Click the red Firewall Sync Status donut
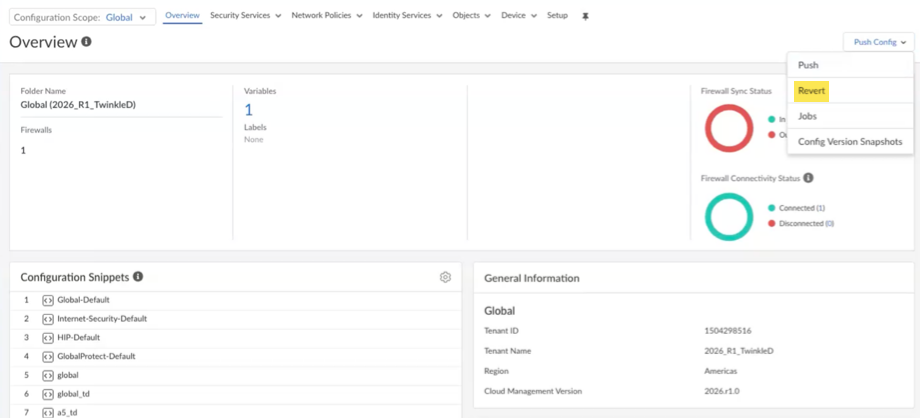 coord(729,128)
